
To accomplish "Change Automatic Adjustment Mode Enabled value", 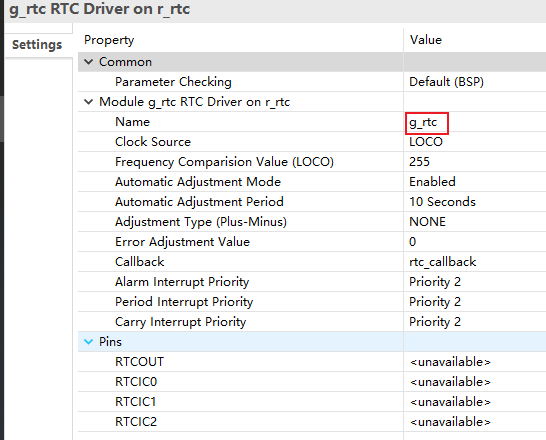I will click(x=475, y=182).
